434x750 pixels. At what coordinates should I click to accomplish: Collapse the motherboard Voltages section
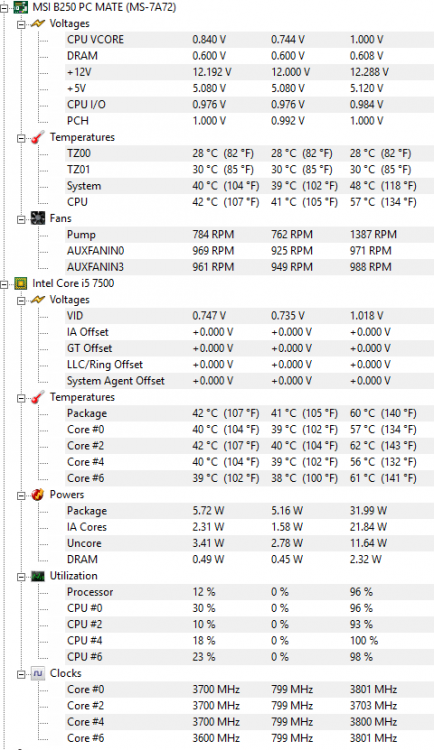21,25
